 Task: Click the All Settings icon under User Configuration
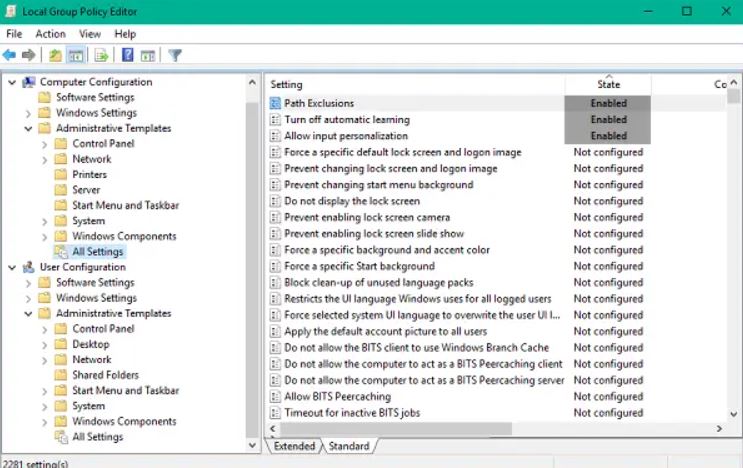(61, 437)
